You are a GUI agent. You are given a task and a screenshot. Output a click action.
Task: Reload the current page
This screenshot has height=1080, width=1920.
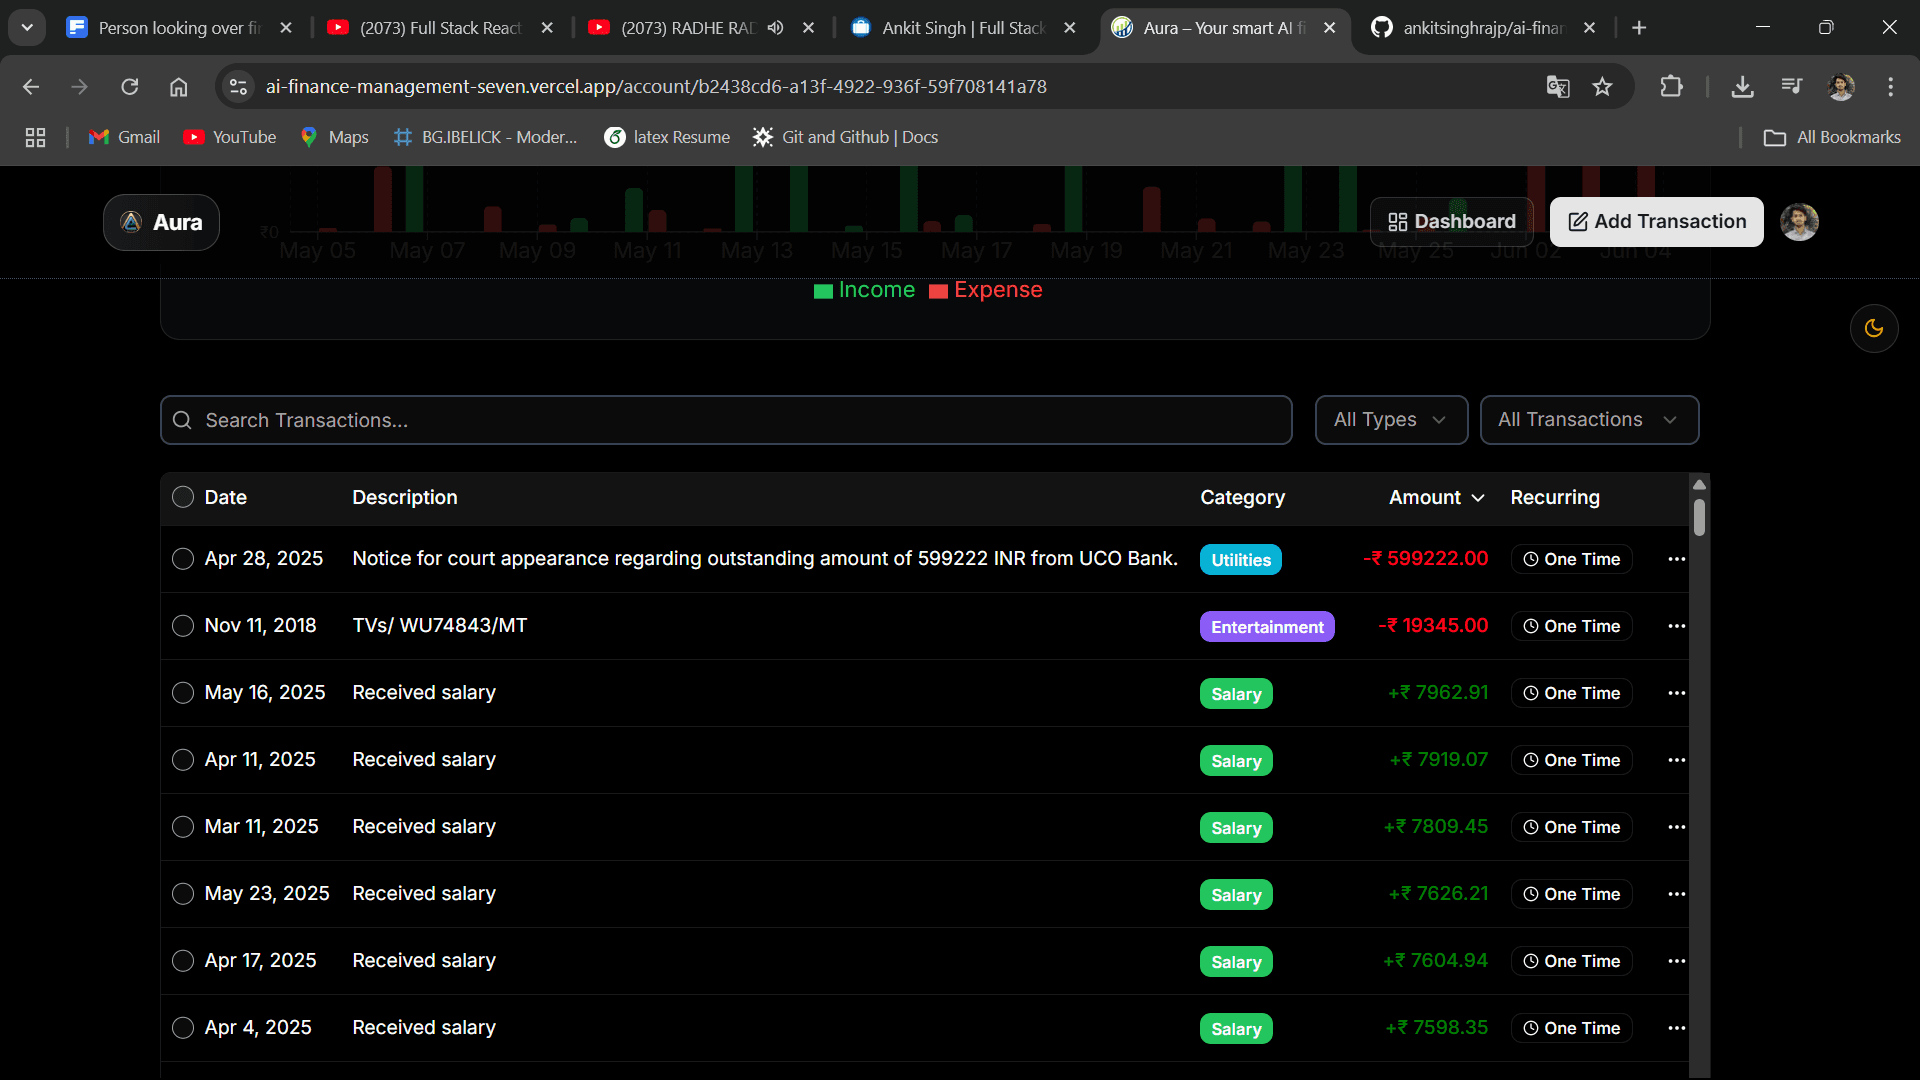130,87
